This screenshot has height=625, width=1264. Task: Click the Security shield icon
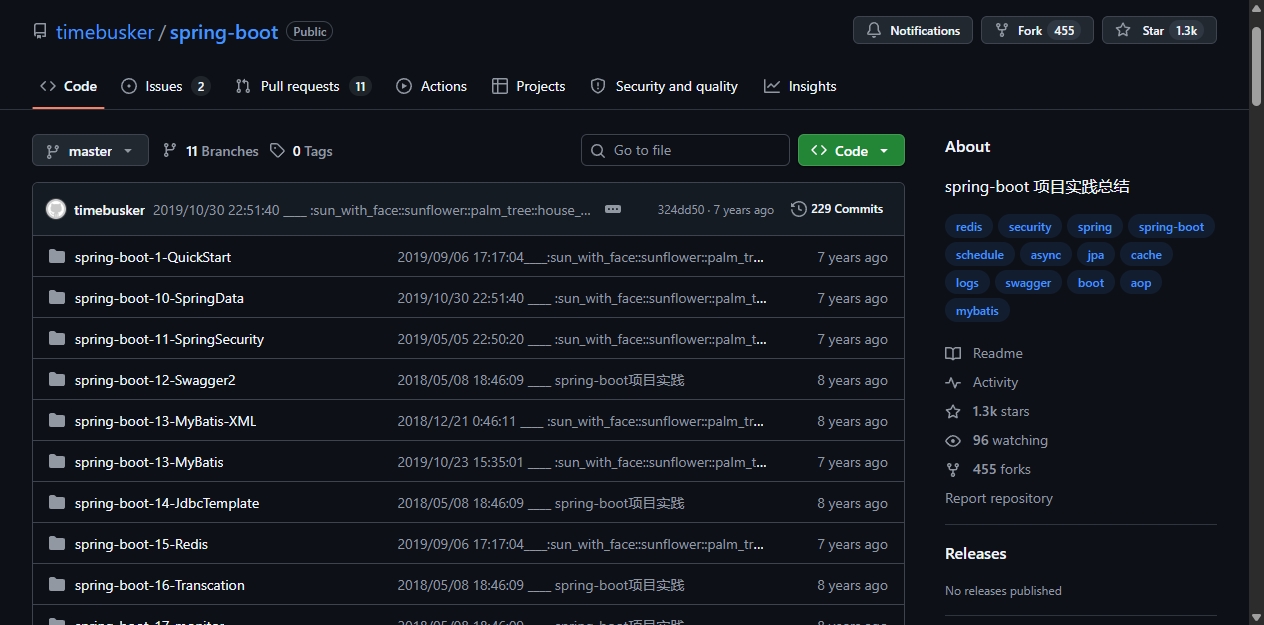pyautogui.click(x=598, y=86)
